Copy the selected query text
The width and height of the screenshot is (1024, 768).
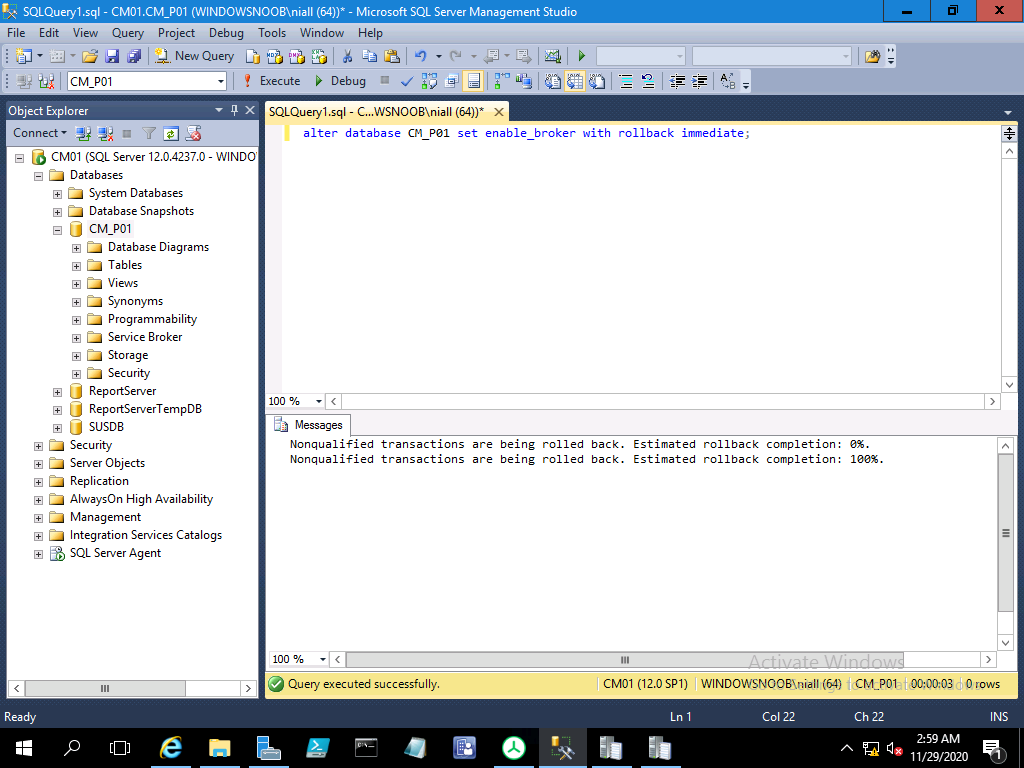[370, 56]
